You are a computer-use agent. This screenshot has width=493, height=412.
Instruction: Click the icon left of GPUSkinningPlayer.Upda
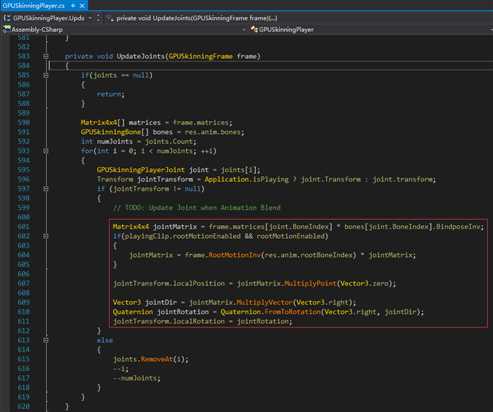(x=7, y=18)
